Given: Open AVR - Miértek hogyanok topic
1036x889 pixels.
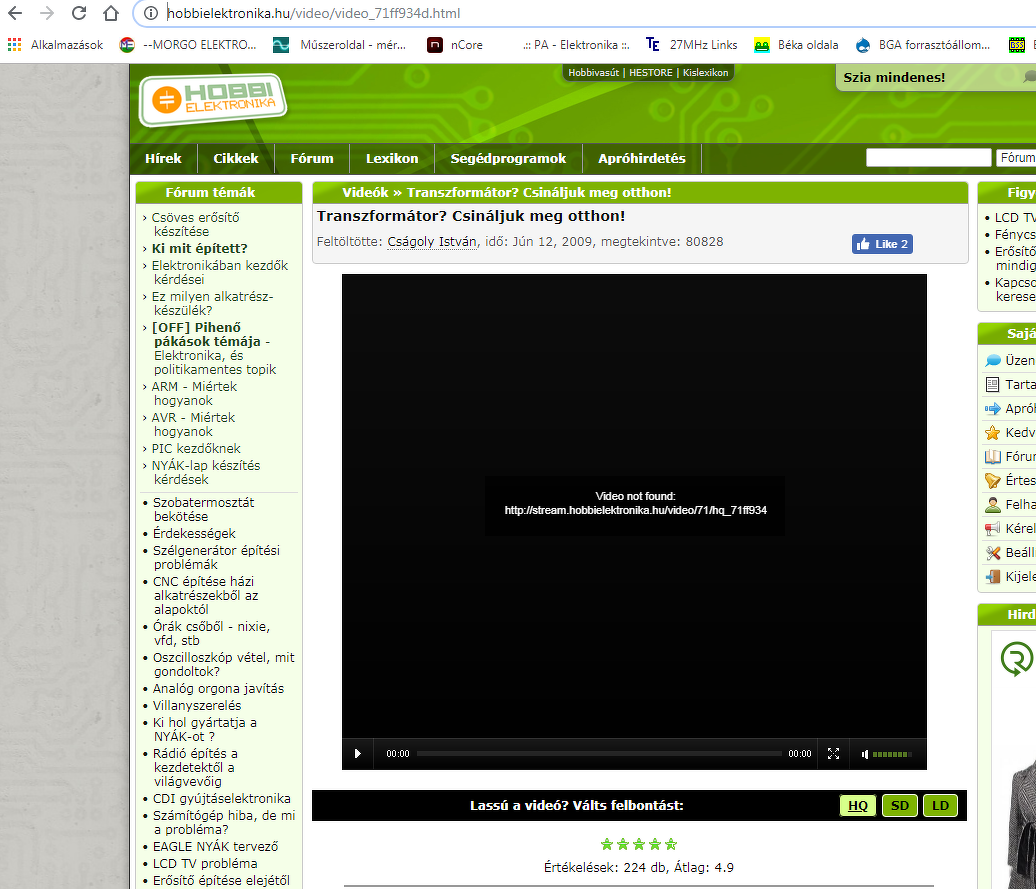Looking at the screenshot, I should (x=194, y=424).
